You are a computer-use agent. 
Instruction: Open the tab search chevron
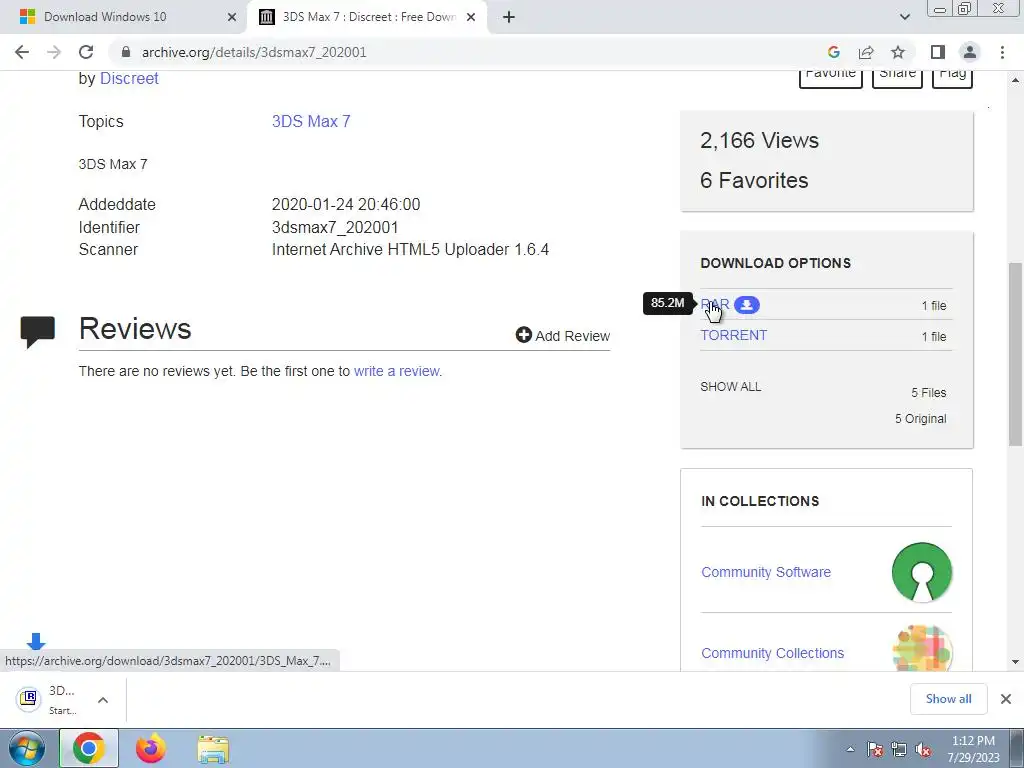(x=904, y=17)
